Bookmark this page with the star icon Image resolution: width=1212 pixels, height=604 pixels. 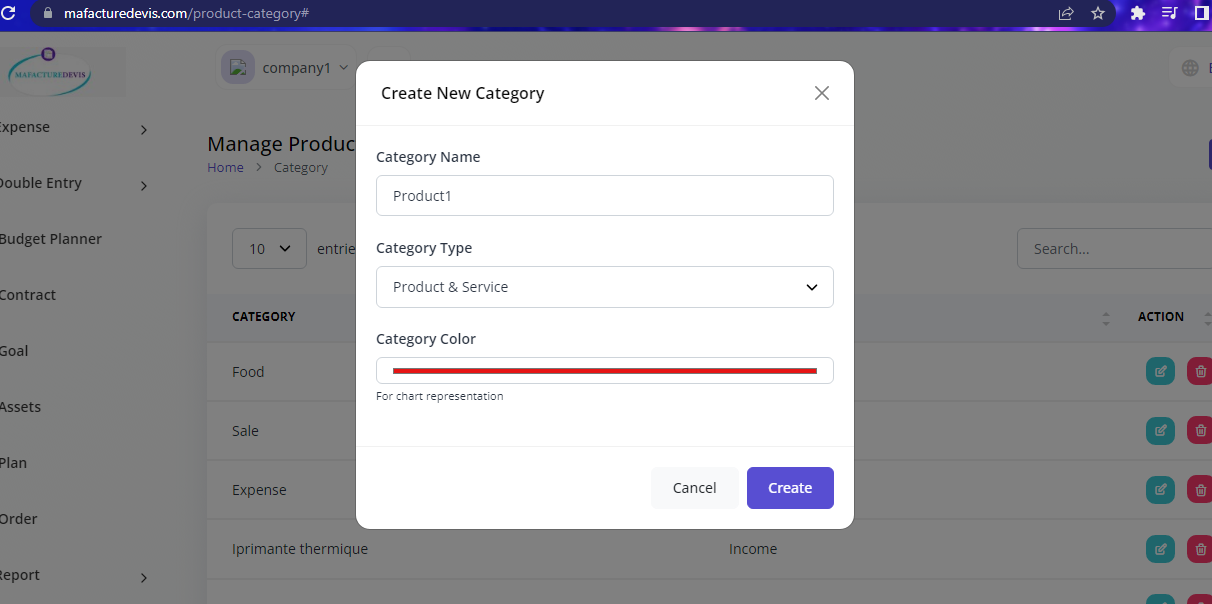[x=1098, y=14]
